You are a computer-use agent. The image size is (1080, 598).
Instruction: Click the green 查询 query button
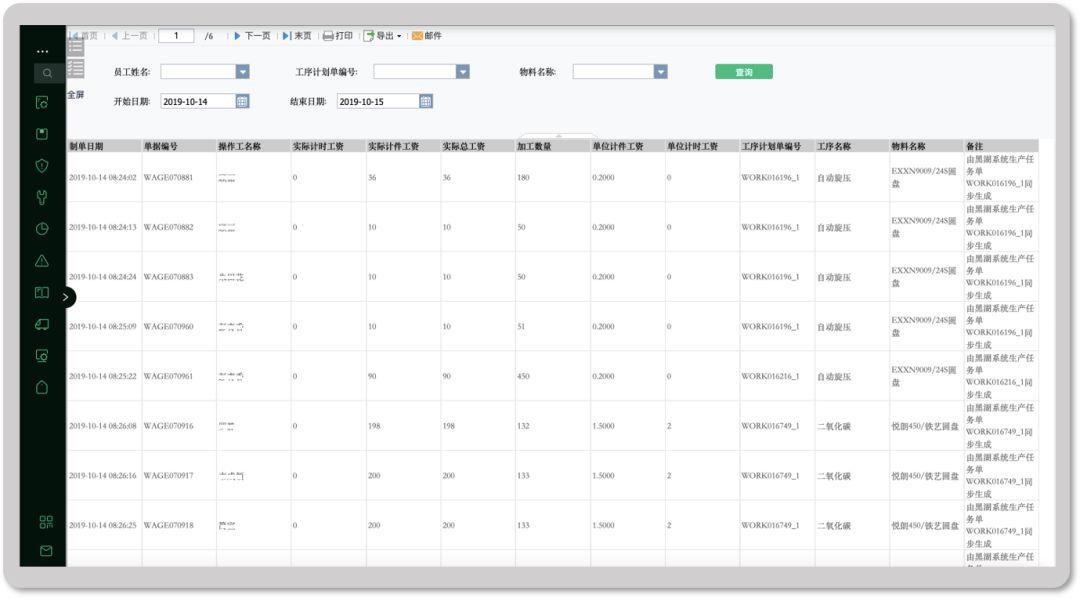pos(744,72)
